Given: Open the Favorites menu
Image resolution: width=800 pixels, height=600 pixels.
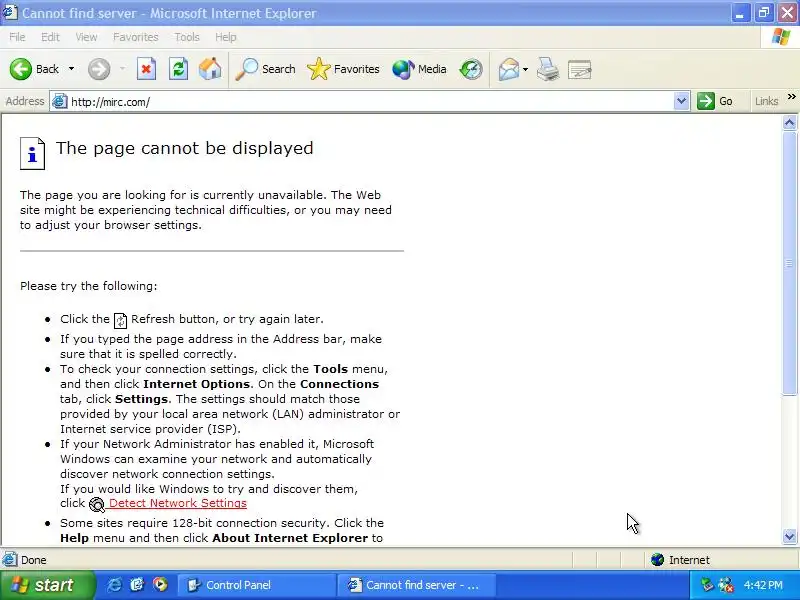Looking at the screenshot, I should (136, 37).
